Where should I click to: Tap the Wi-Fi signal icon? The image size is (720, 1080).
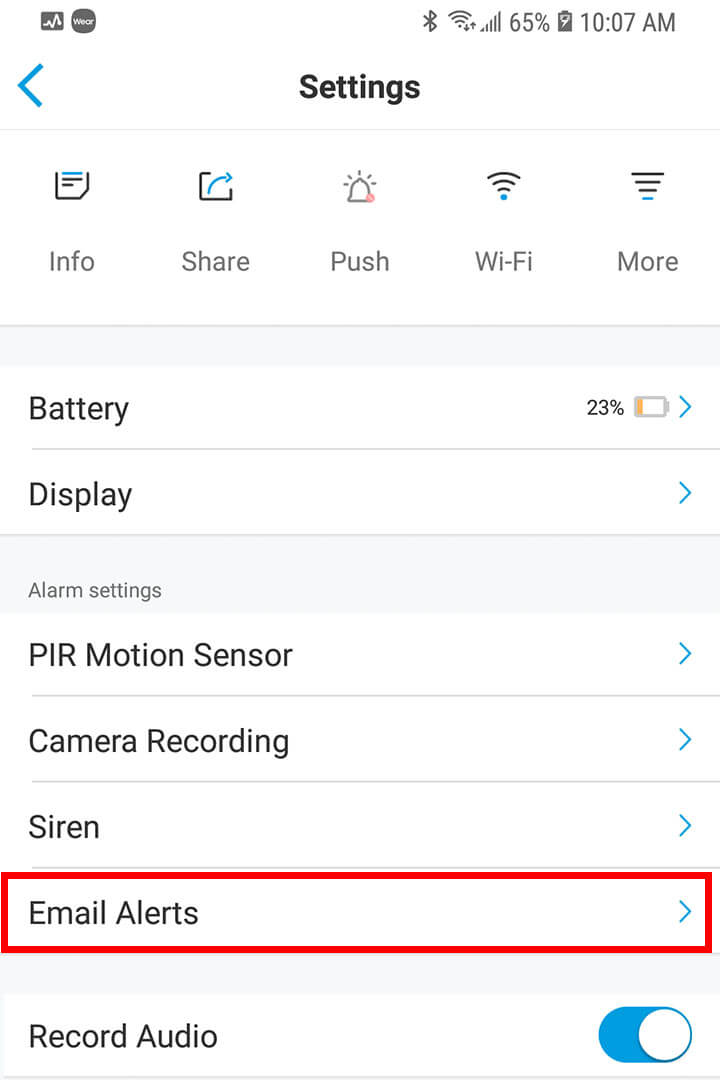coord(503,186)
